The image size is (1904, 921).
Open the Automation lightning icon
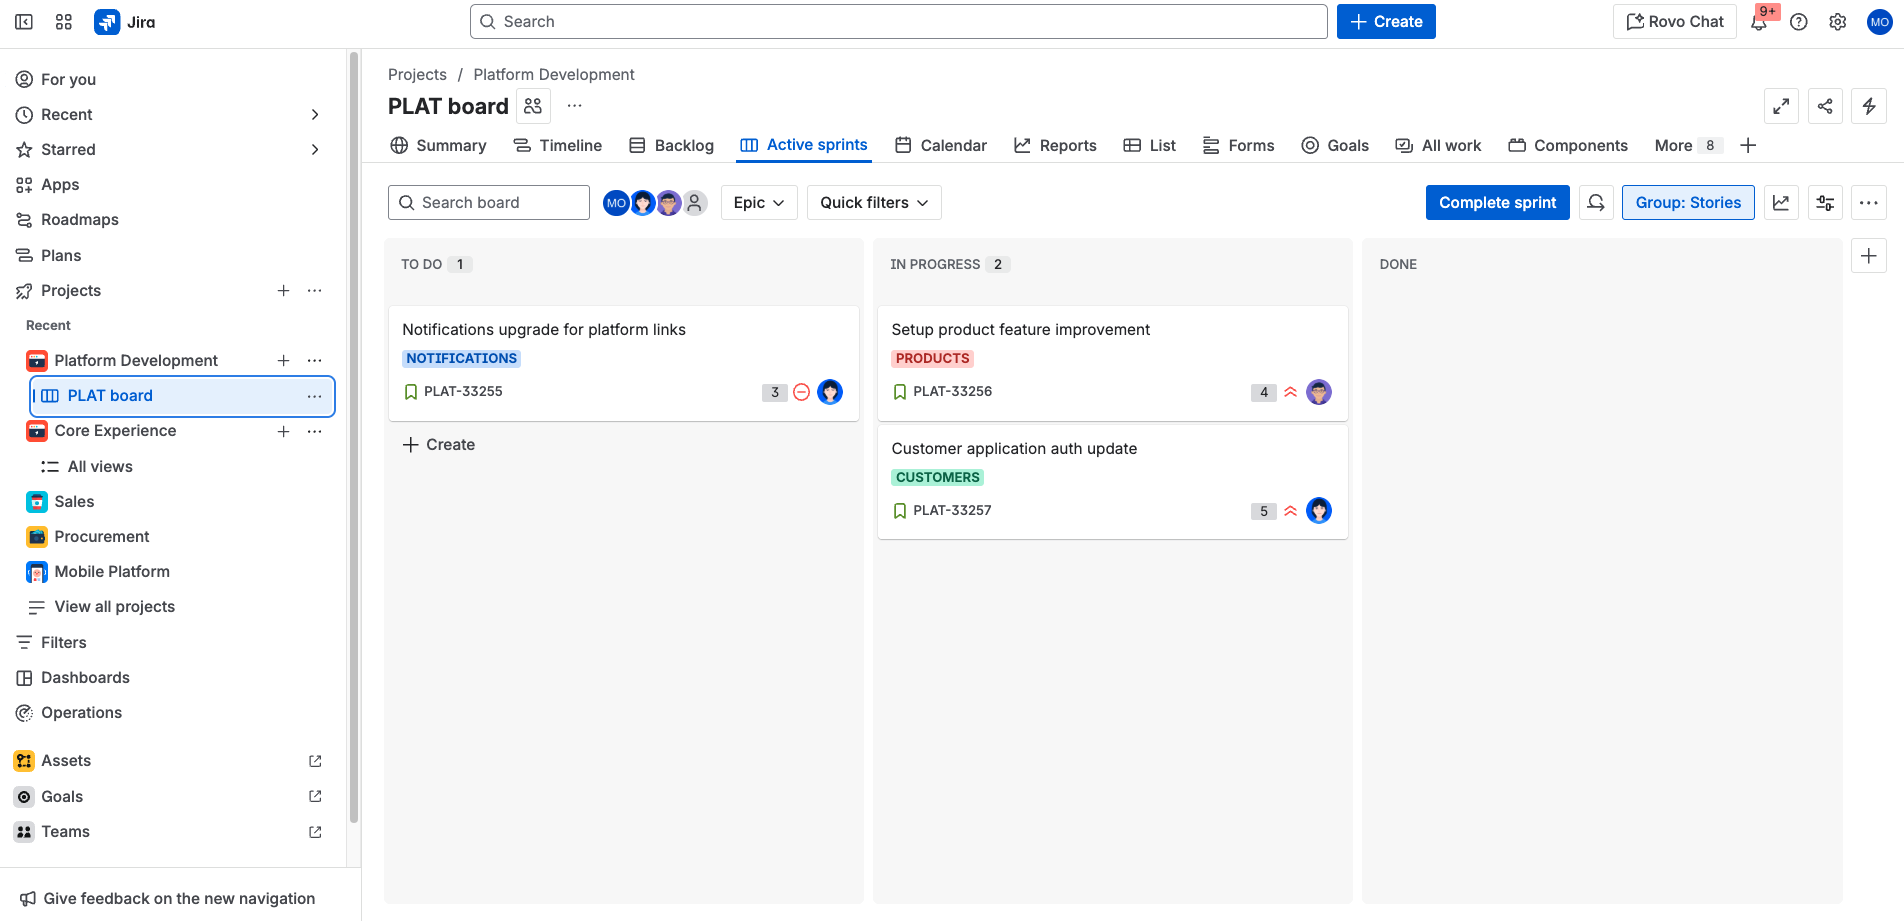(1869, 106)
